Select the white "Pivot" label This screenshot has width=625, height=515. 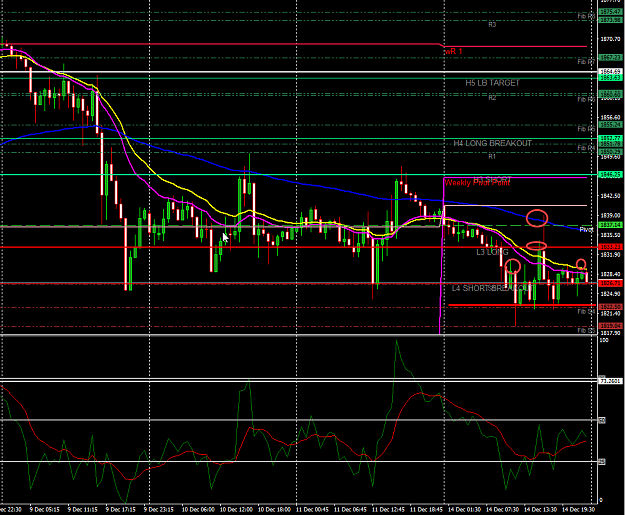tap(586, 230)
